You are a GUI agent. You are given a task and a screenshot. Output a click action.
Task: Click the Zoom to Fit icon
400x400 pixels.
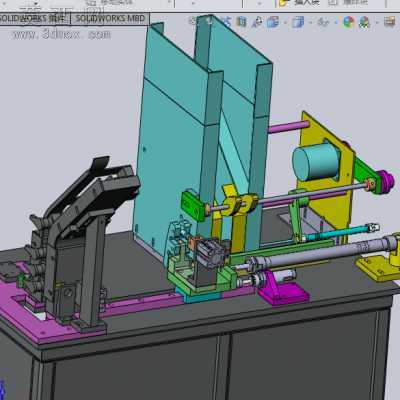click(193, 21)
